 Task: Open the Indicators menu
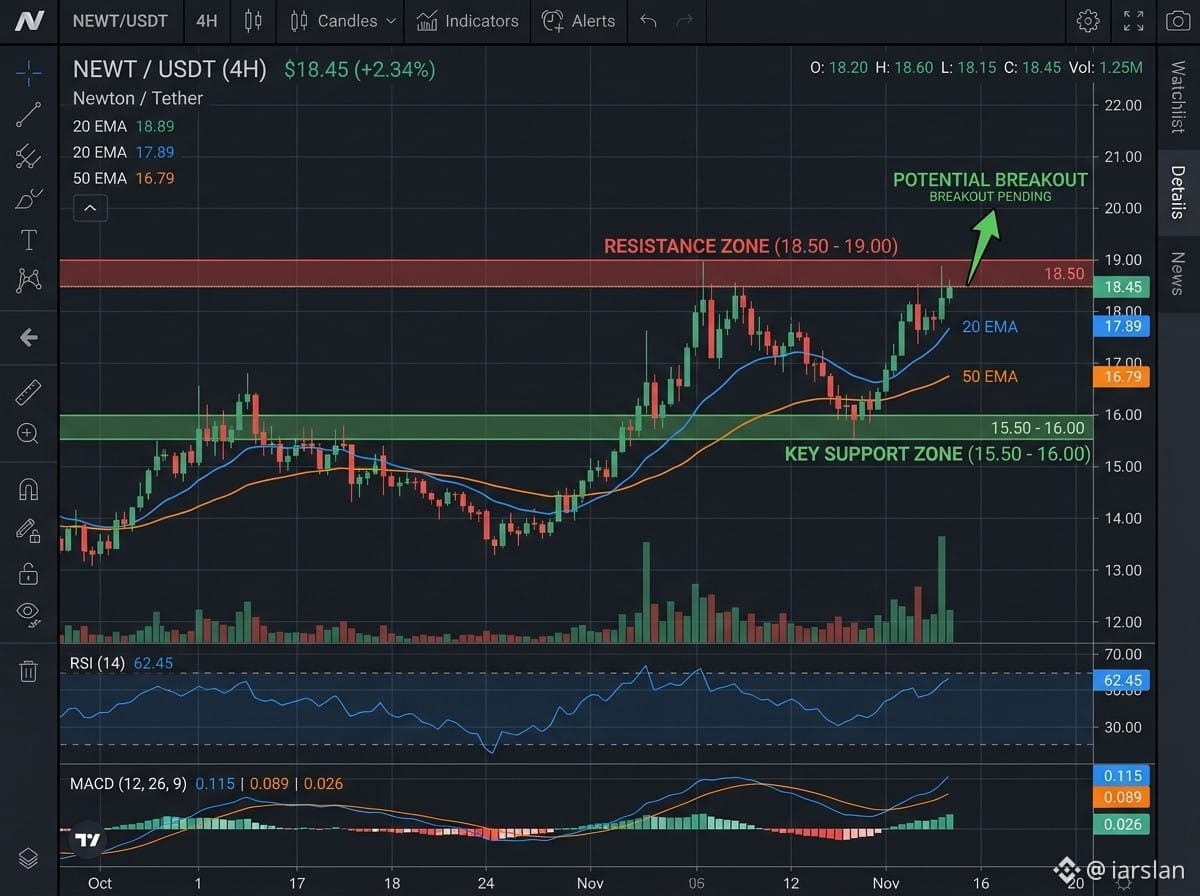click(467, 20)
